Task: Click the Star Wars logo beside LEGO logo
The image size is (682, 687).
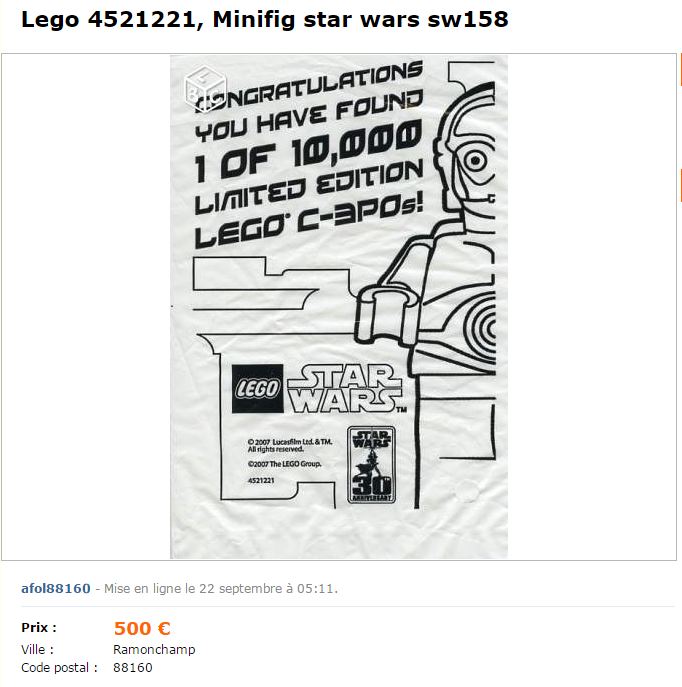Action: [x=346, y=389]
